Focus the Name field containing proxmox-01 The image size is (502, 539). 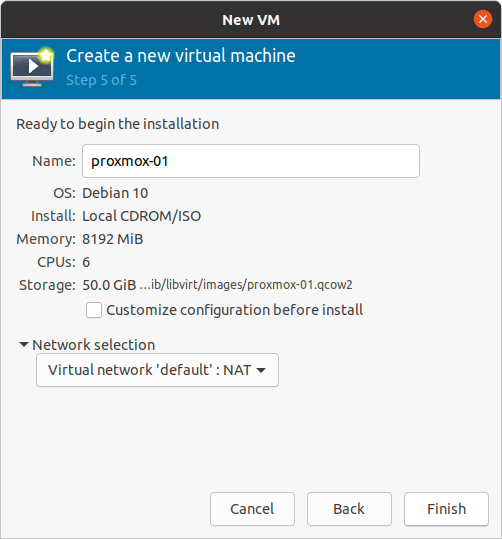coord(251,161)
